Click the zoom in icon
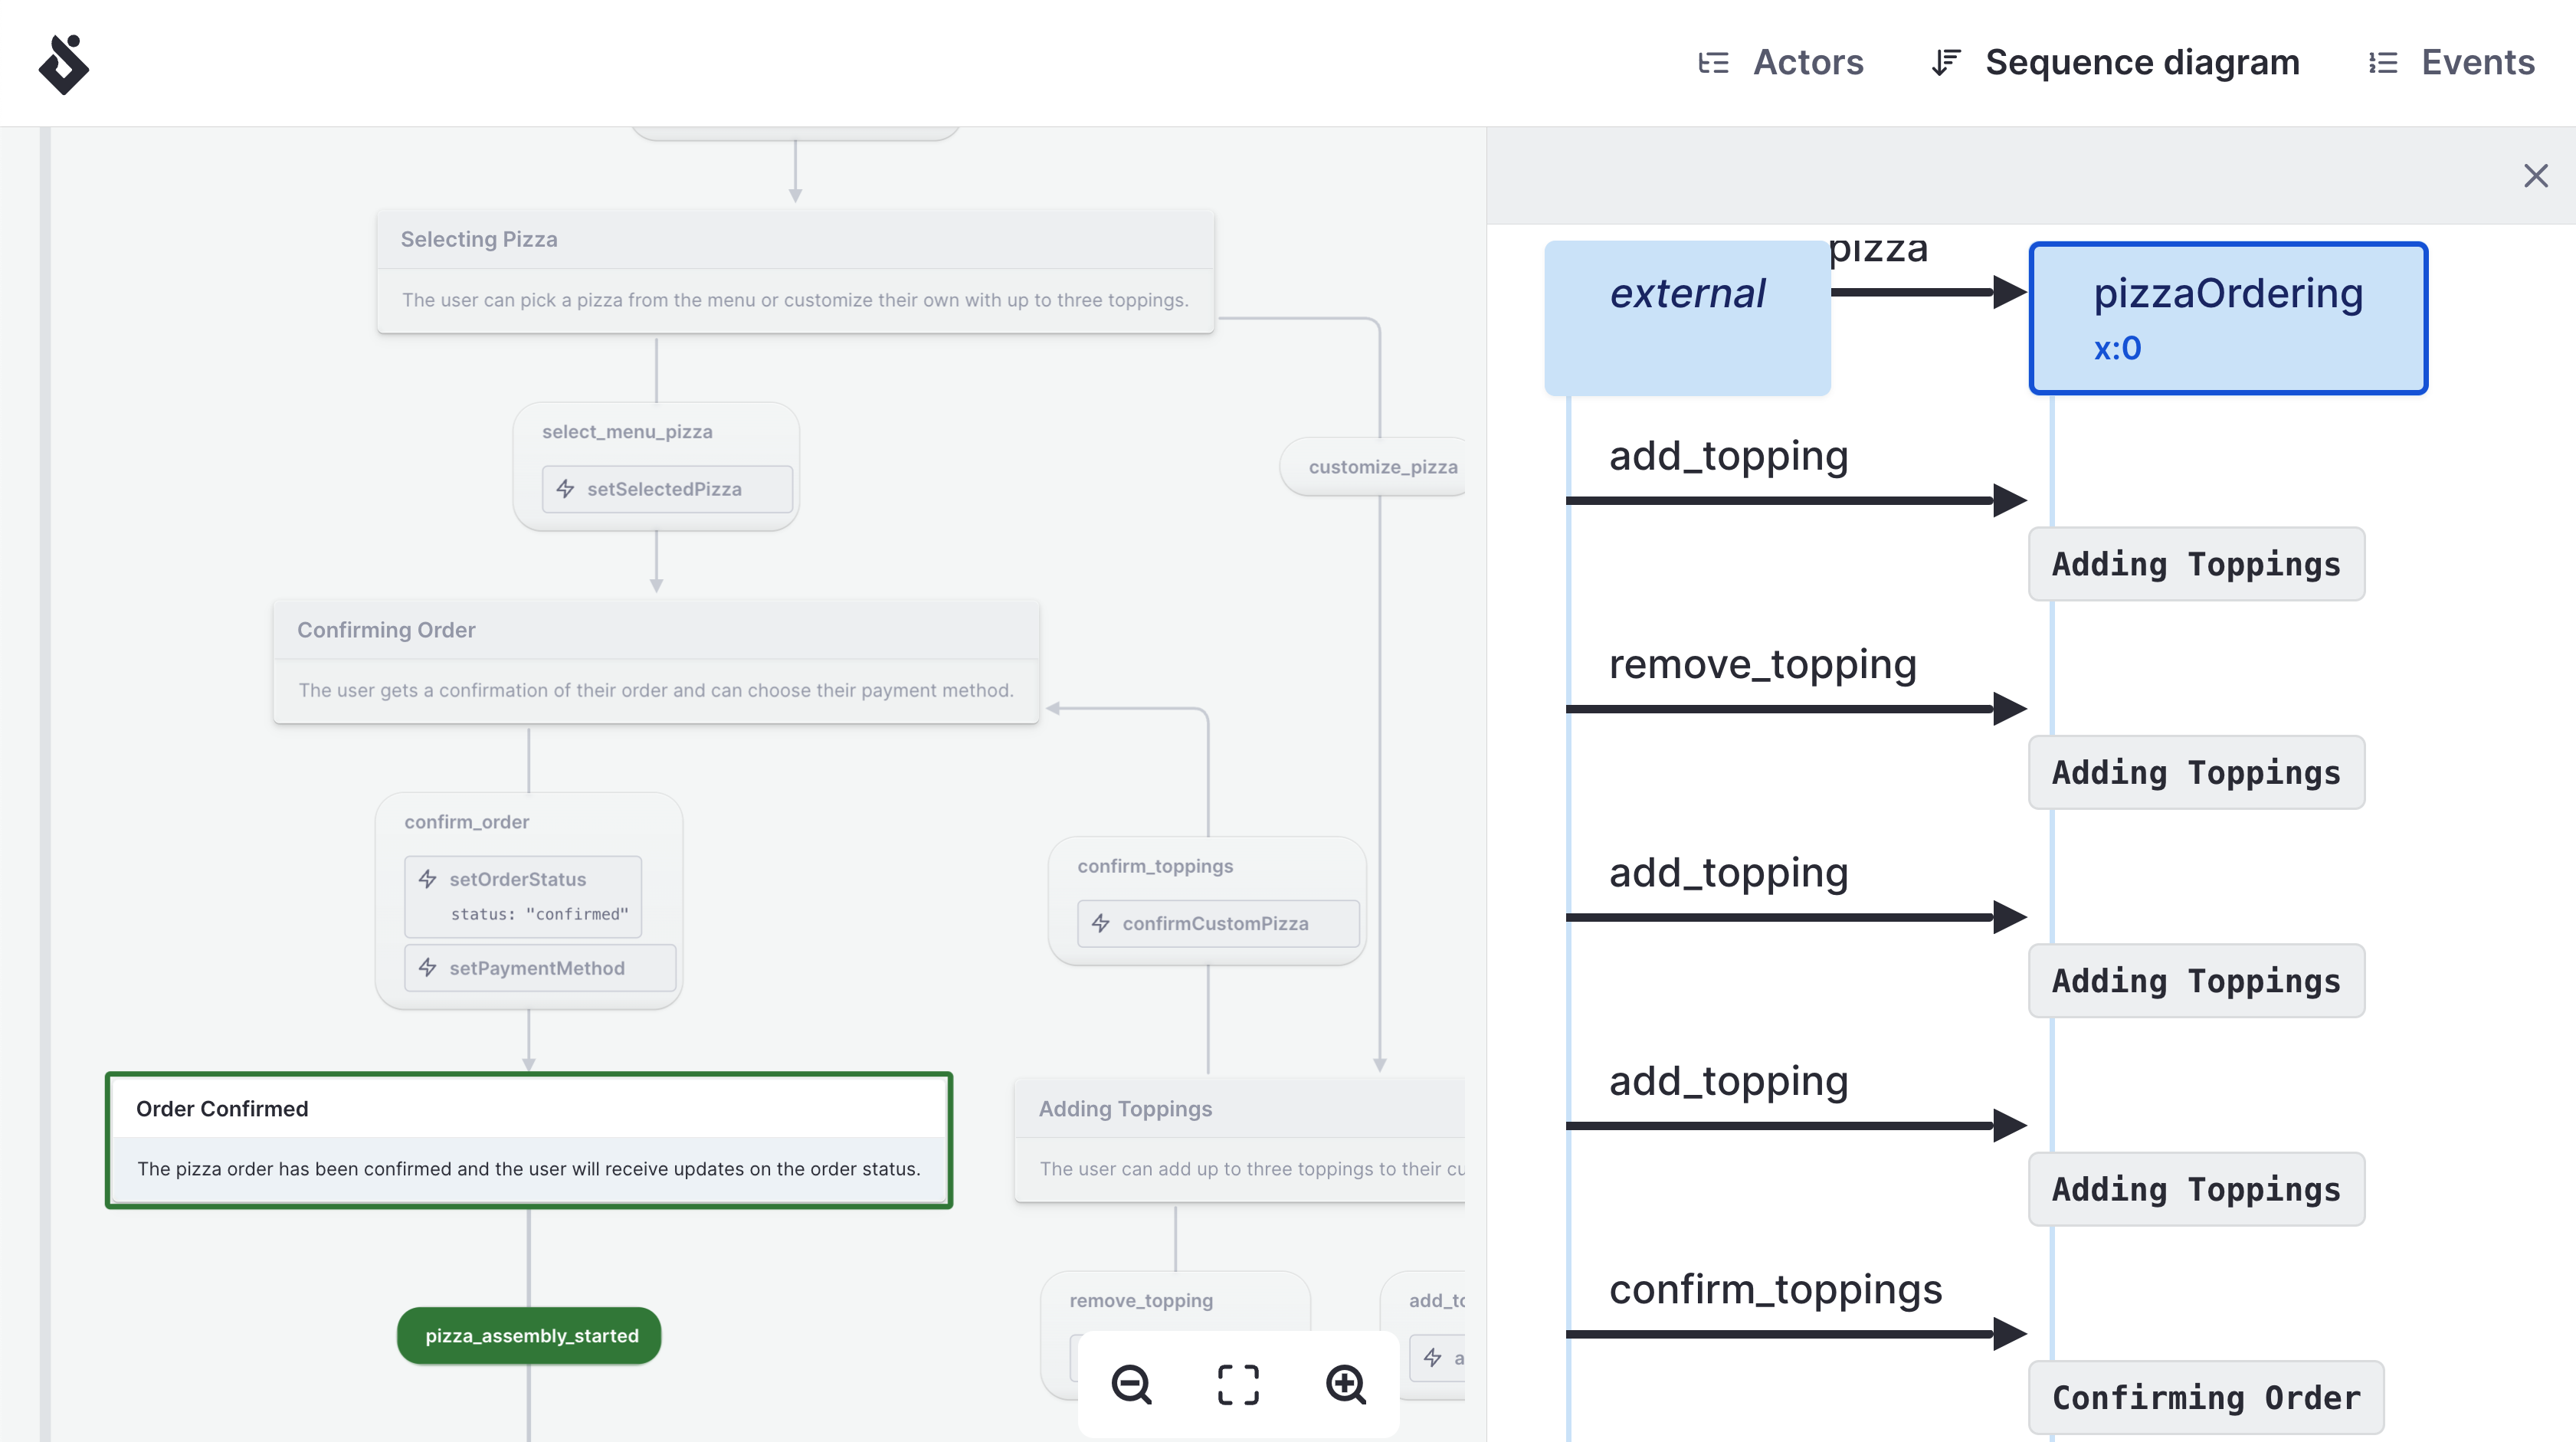 [x=1346, y=1384]
